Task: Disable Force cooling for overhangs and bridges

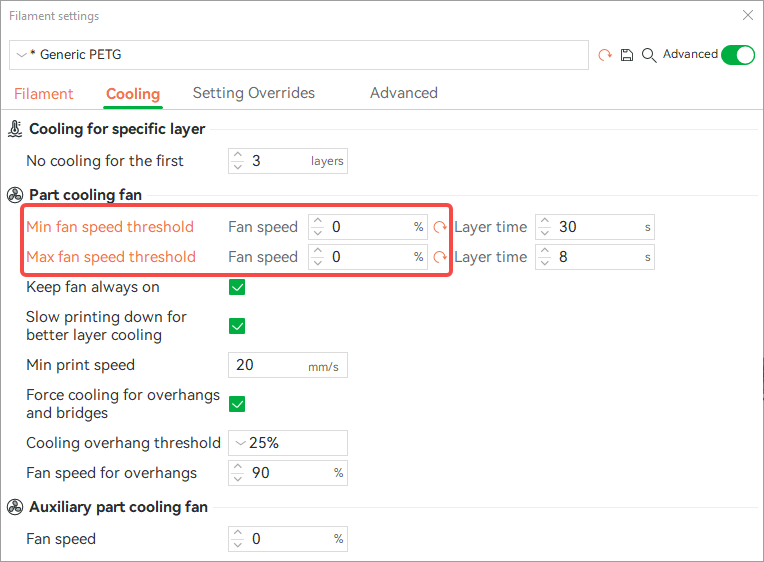Action: [237, 404]
